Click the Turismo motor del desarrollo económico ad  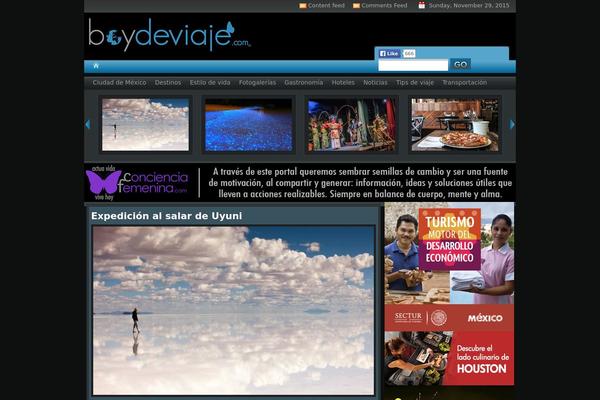449,267
